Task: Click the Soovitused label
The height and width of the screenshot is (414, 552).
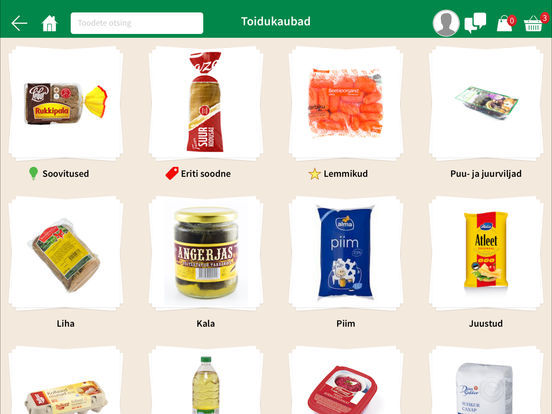Action: 66,174
